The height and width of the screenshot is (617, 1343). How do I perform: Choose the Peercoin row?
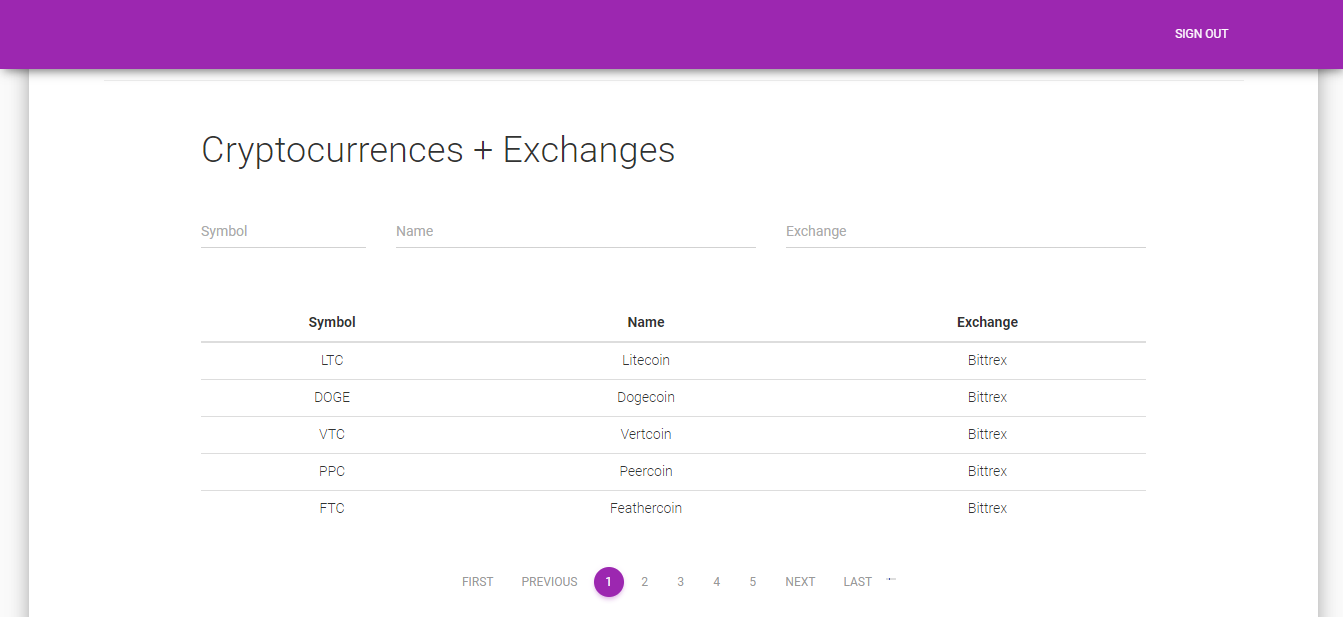pos(646,471)
